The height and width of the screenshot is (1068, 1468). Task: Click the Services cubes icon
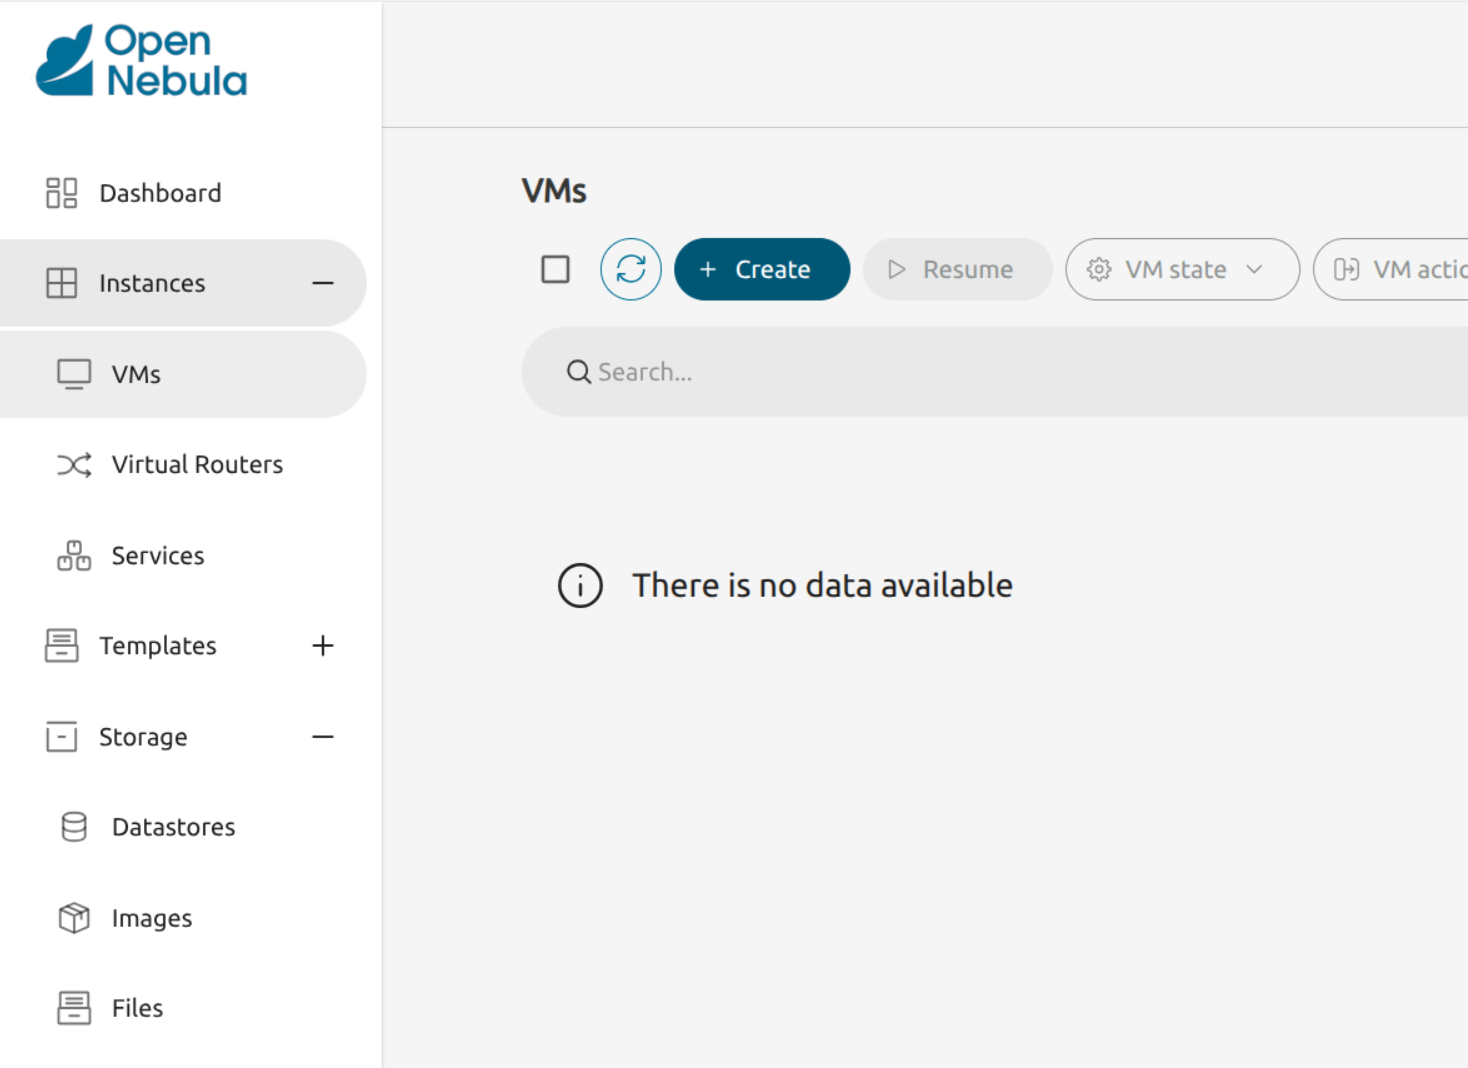(74, 556)
